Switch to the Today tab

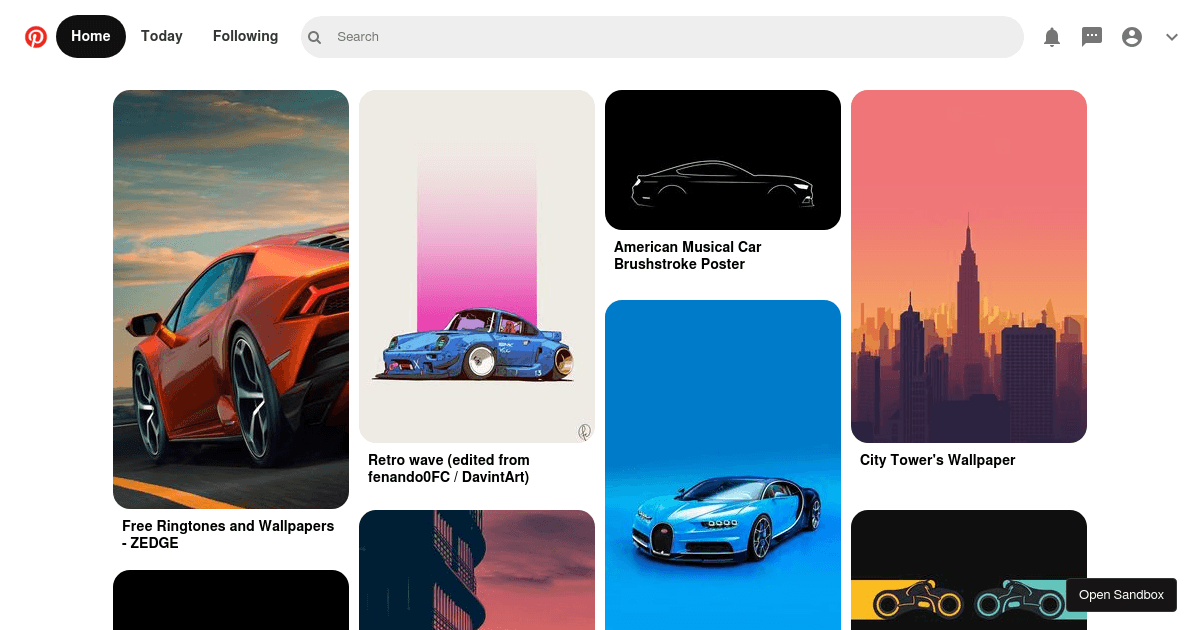coord(161,36)
